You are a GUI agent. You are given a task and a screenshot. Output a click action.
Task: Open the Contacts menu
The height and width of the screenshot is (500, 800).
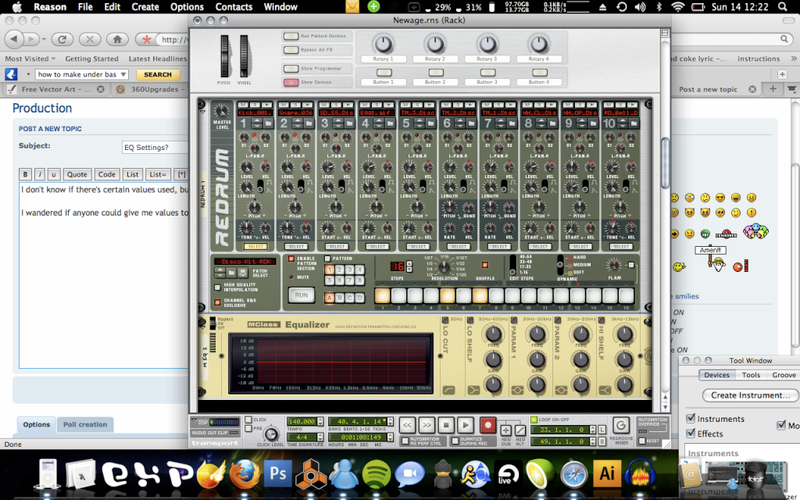click(234, 7)
